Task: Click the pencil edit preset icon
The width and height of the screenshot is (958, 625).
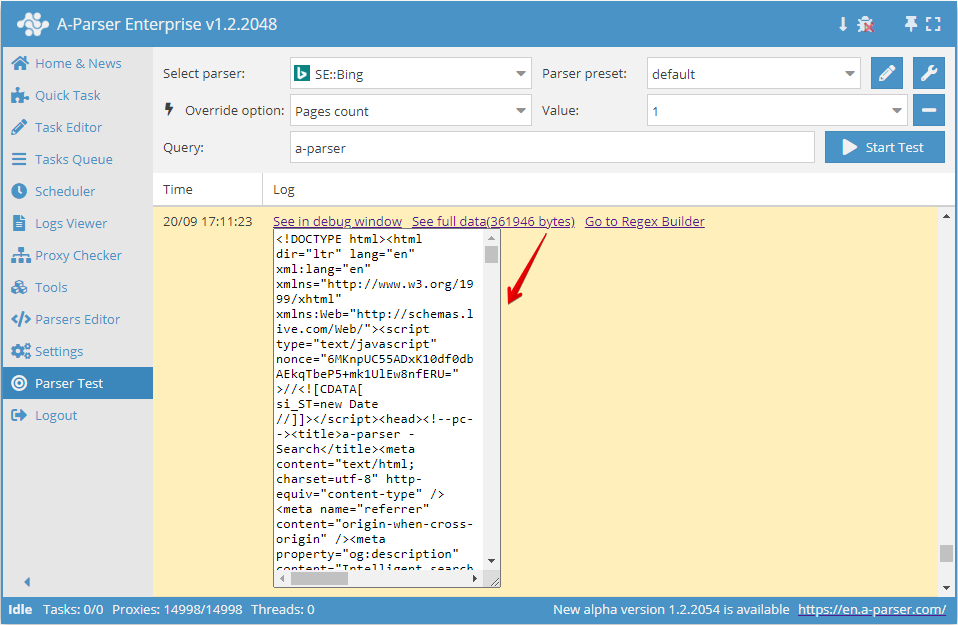Action: (886, 73)
